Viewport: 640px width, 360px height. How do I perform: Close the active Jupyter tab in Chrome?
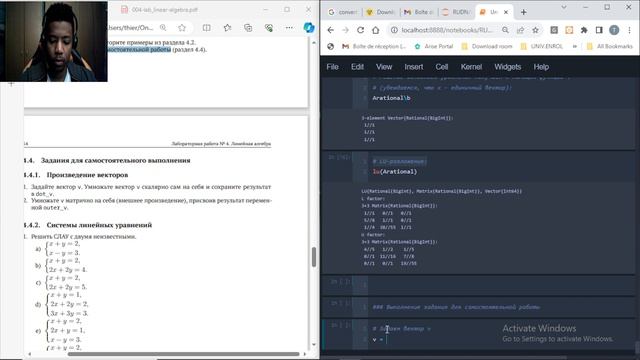506,12
